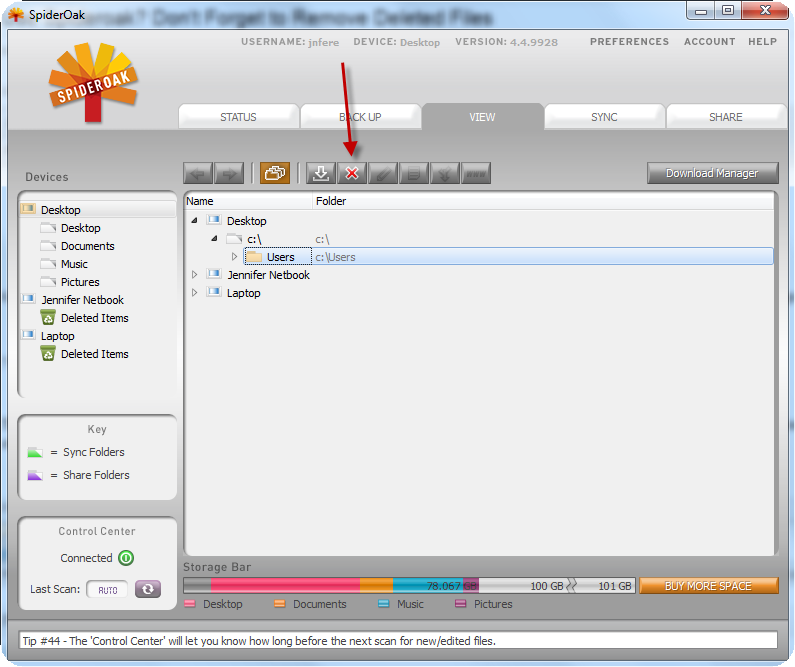This screenshot has width=795, height=667.
Task: Select Pictures folder in Devices panel
Action: tap(80, 282)
